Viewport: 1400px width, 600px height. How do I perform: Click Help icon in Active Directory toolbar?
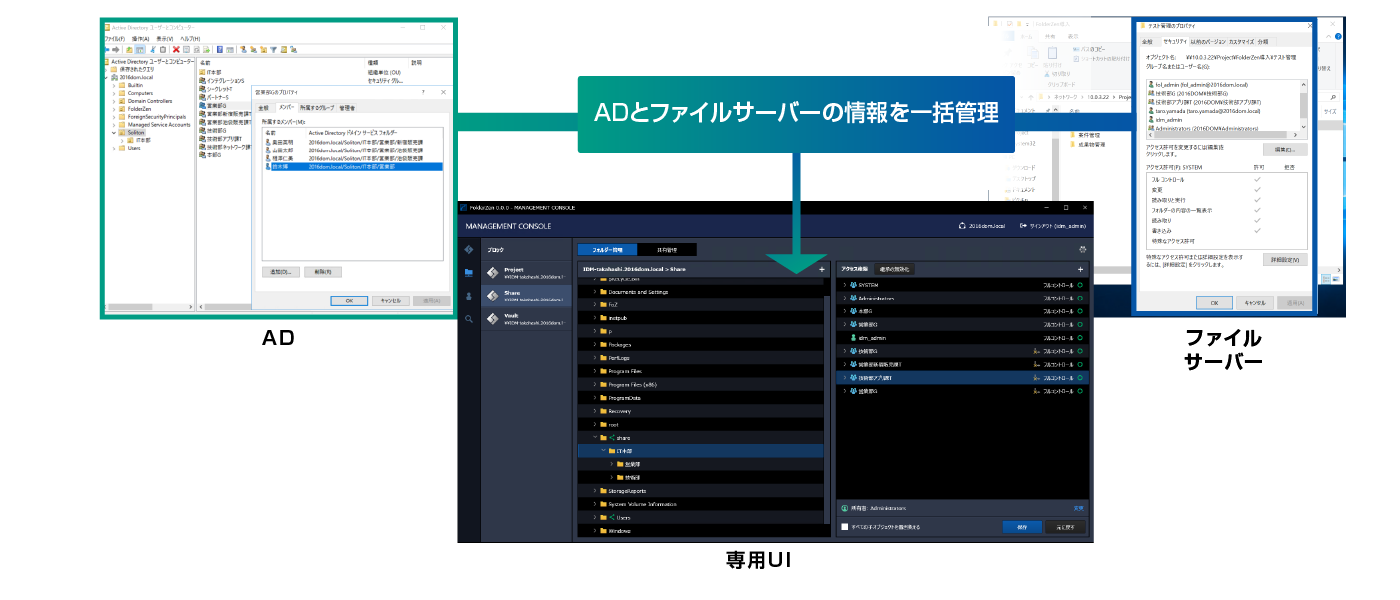point(218,48)
